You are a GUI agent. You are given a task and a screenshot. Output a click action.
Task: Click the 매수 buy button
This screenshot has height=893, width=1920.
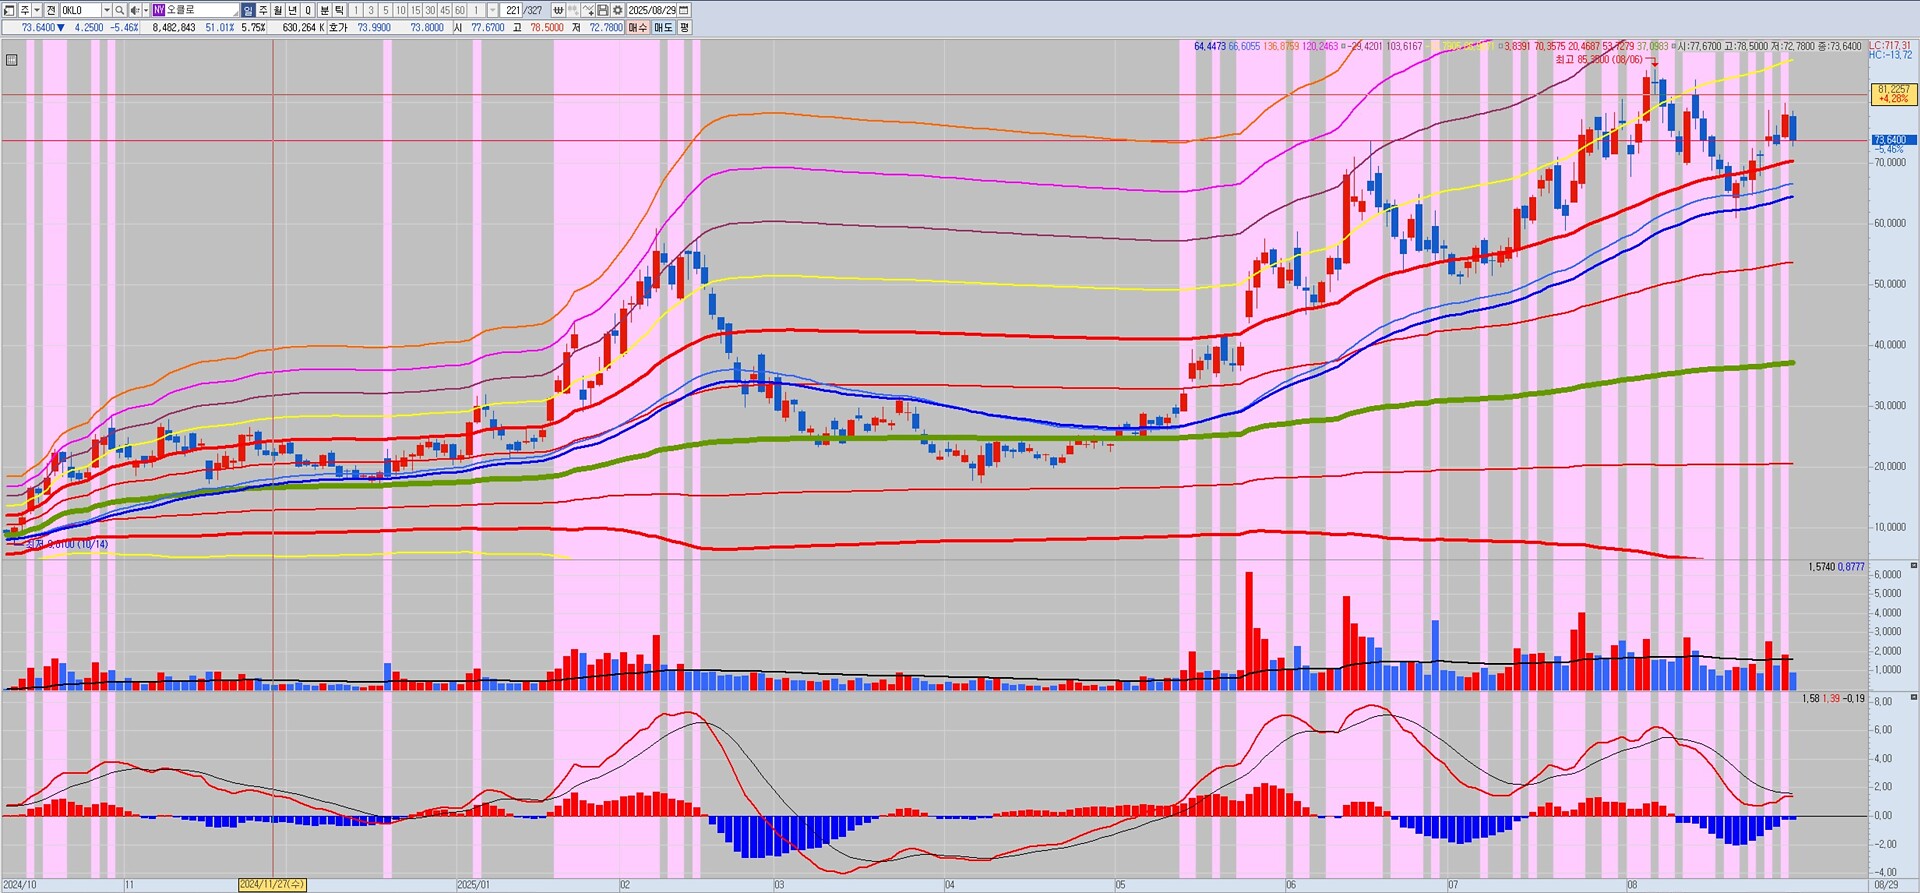click(x=638, y=28)
